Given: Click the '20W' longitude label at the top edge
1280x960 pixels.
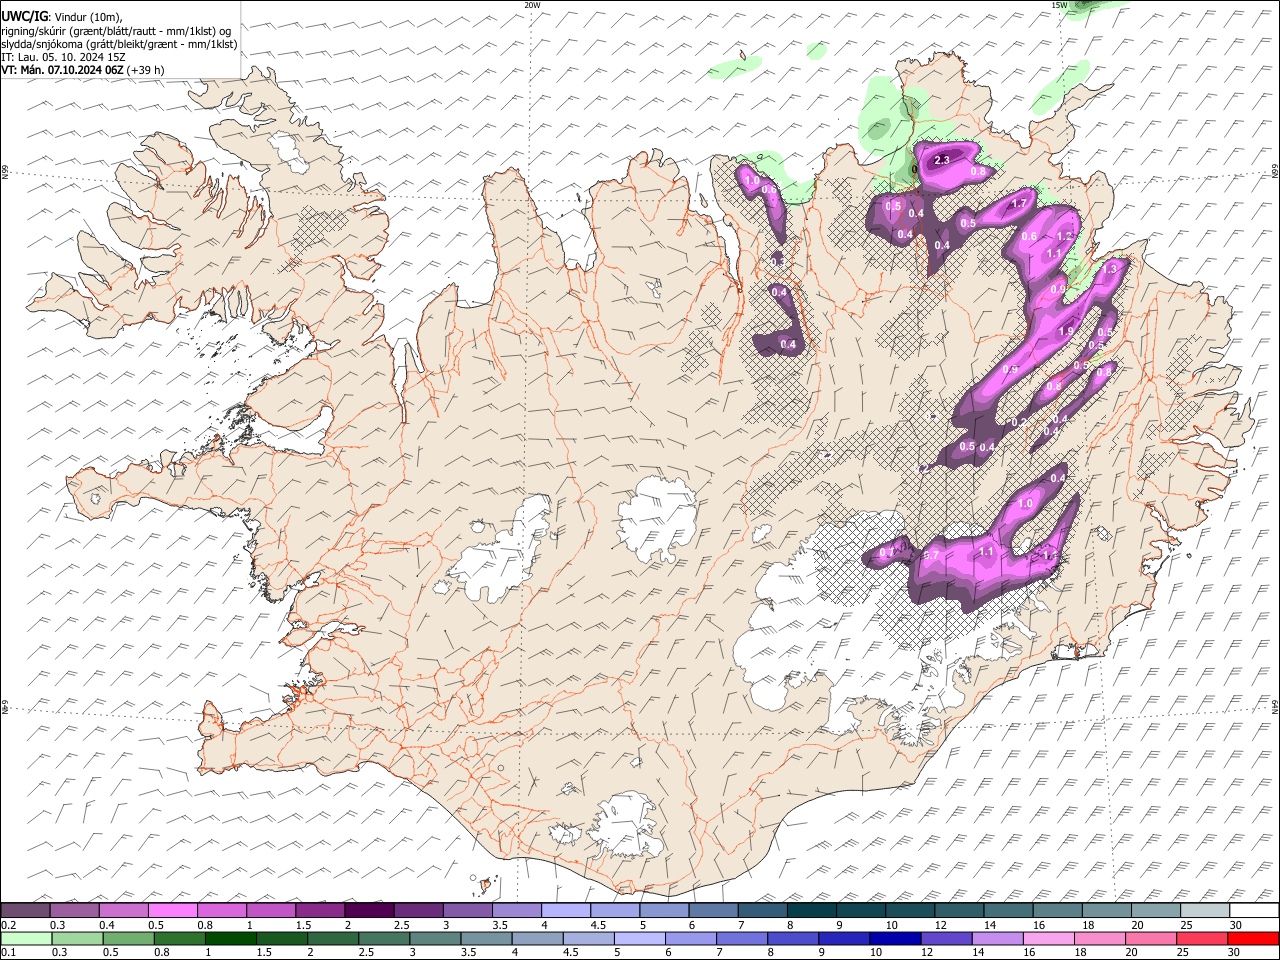Looking at the screenshot, I should [x=532, y=5].
